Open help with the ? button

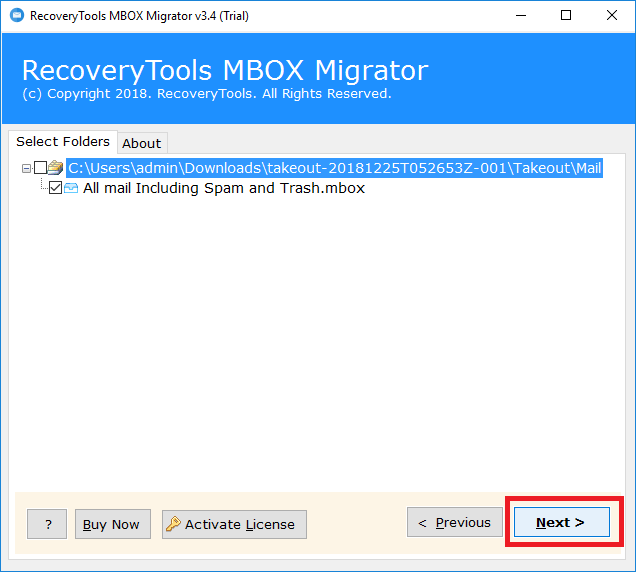(47, 524)
